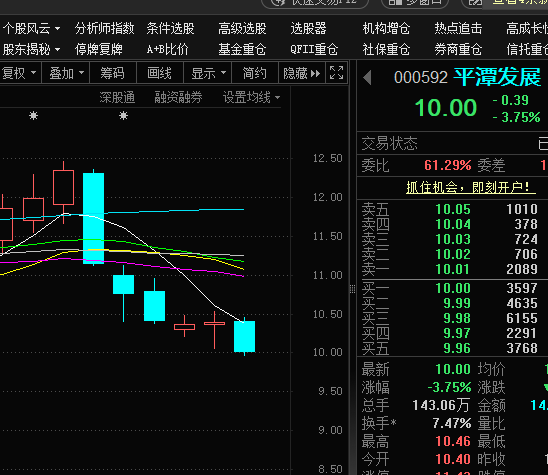548x475 pixels.
Task: Click the large current price 10.00
Action: point(446,108)
